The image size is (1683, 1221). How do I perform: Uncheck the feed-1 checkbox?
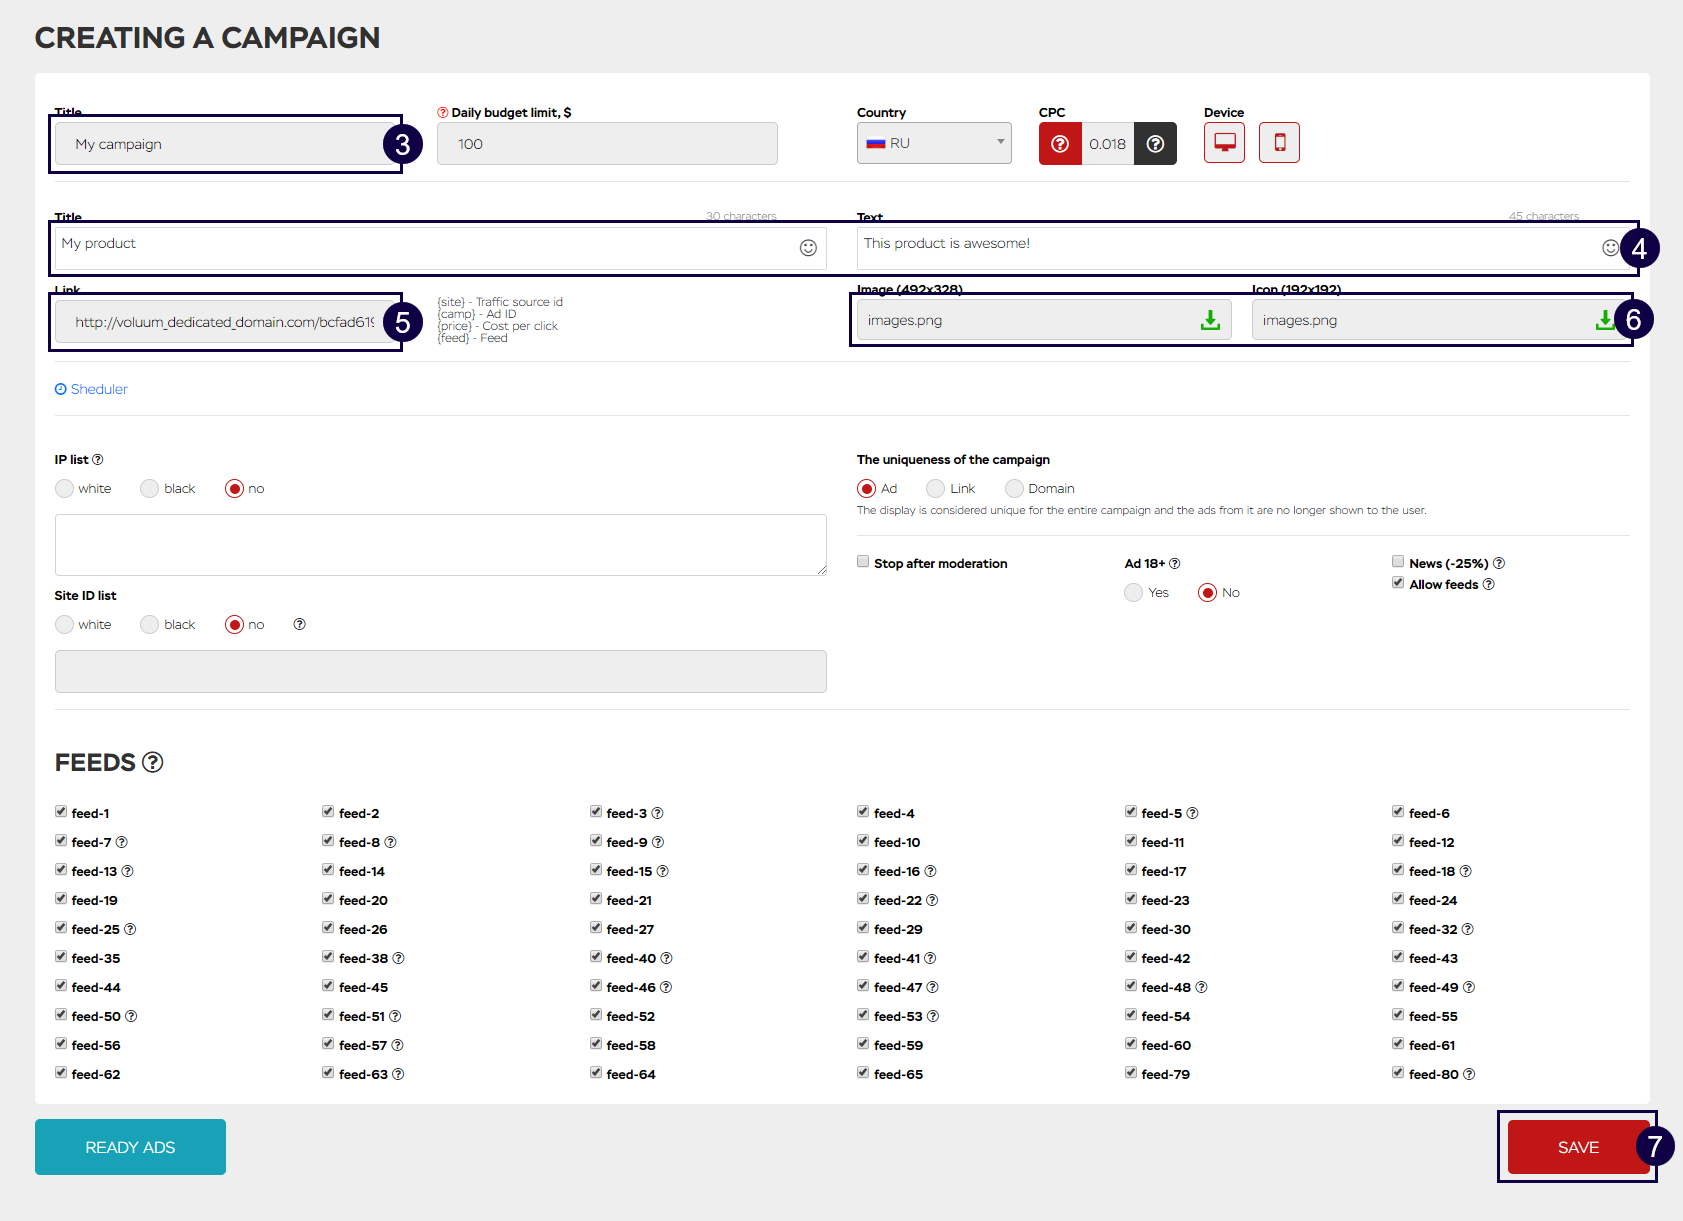(x=61, y=812)
